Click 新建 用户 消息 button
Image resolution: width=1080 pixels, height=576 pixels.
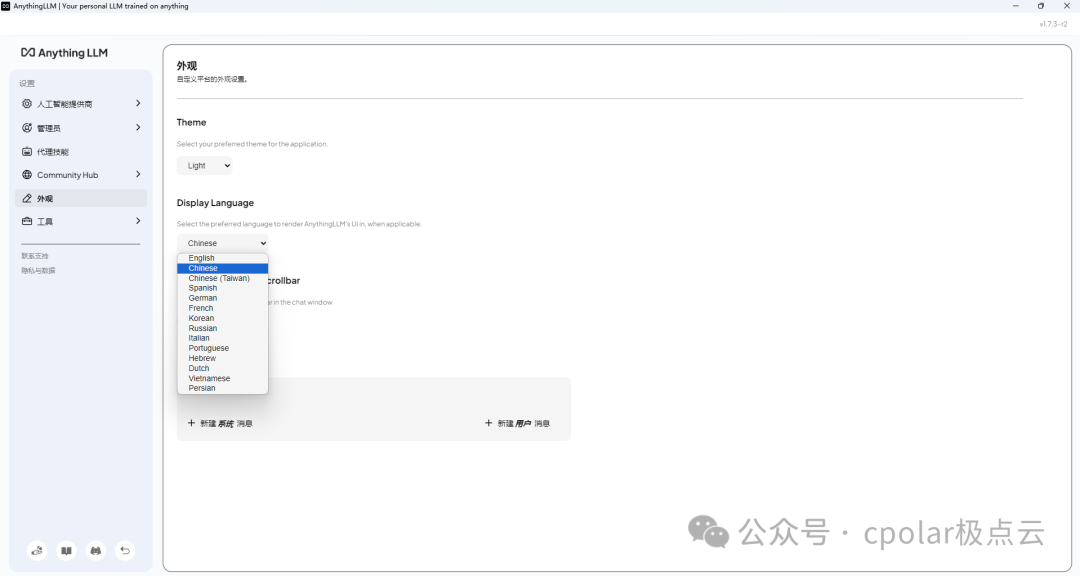coord(517,423)
